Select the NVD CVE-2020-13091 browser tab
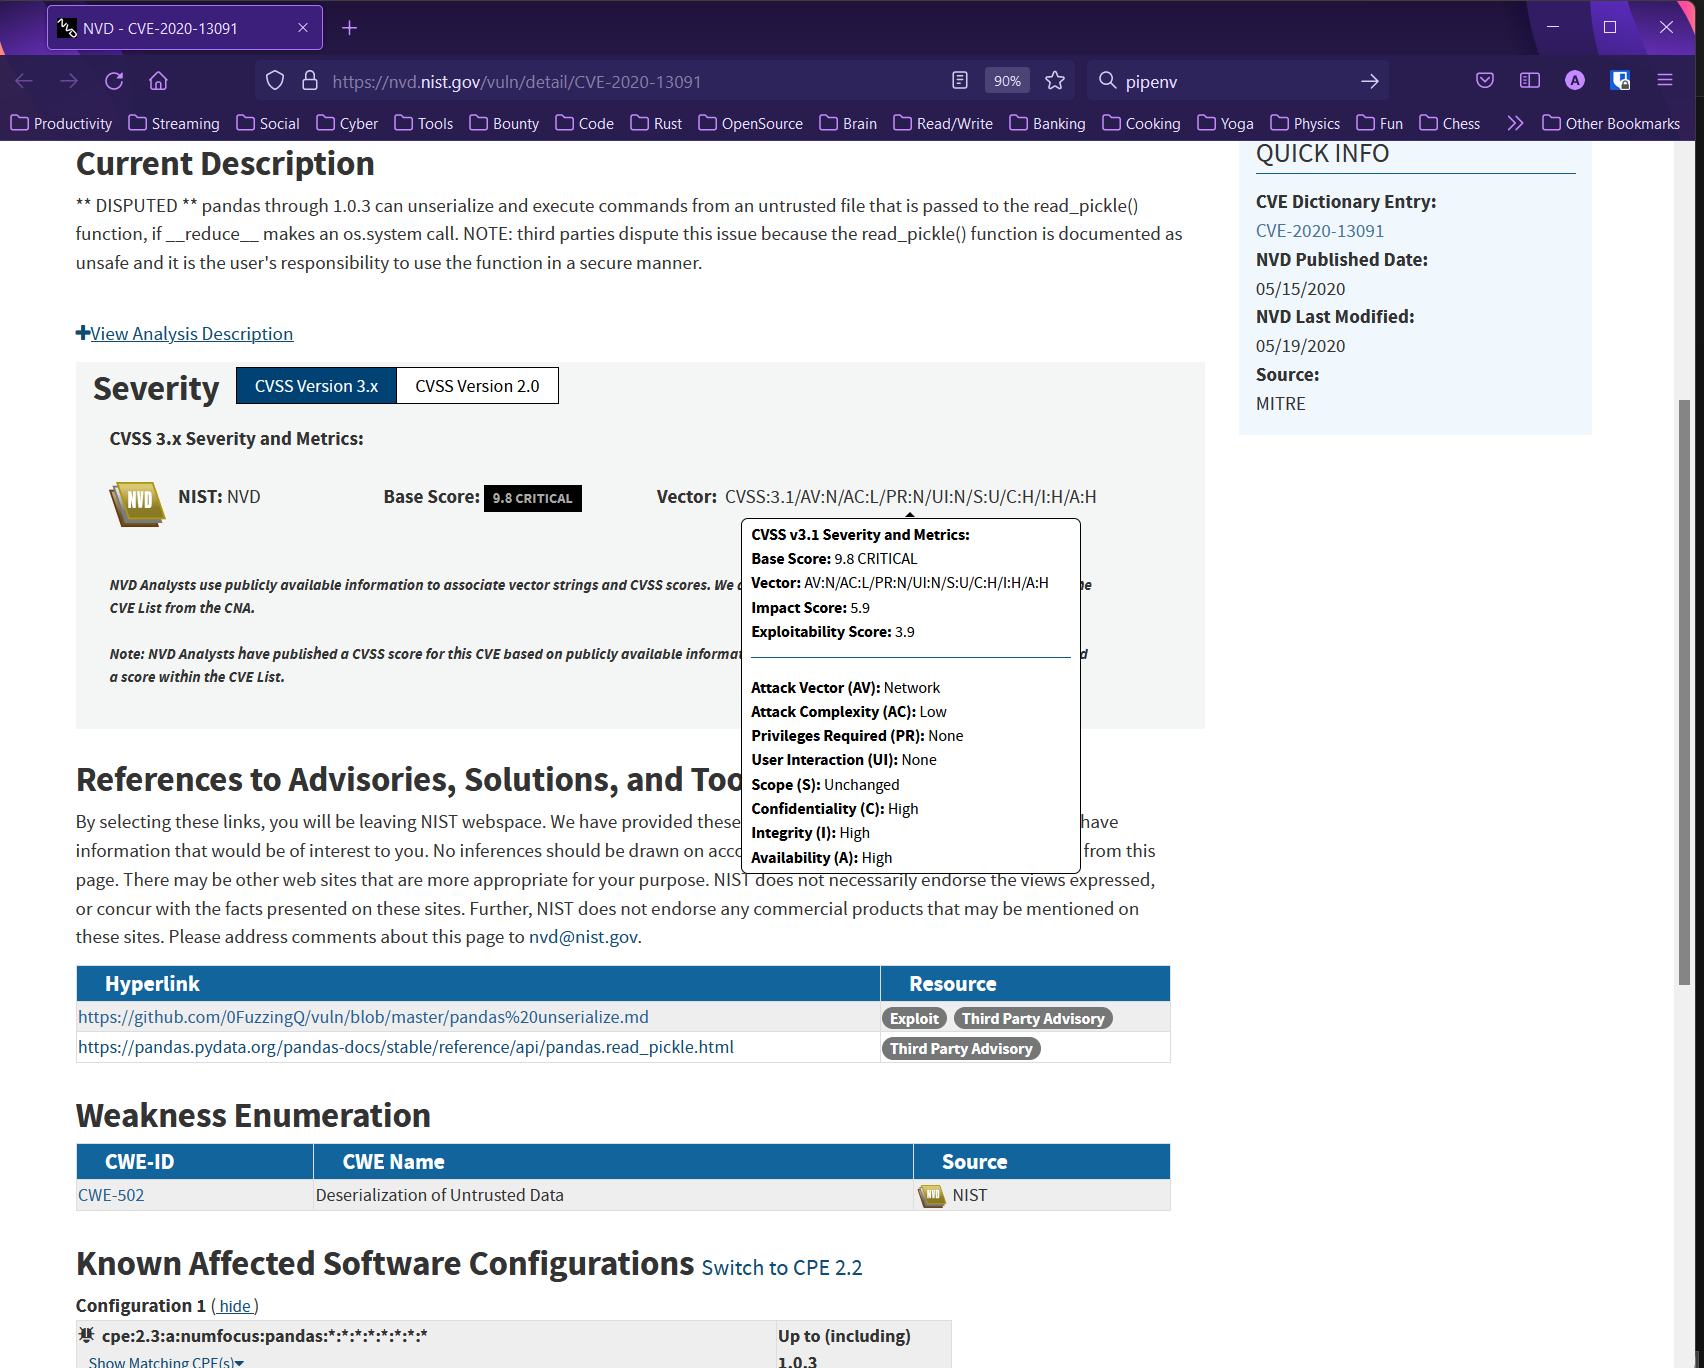1704x1368 pixels. pyautogui.click(x=185, y=28)
